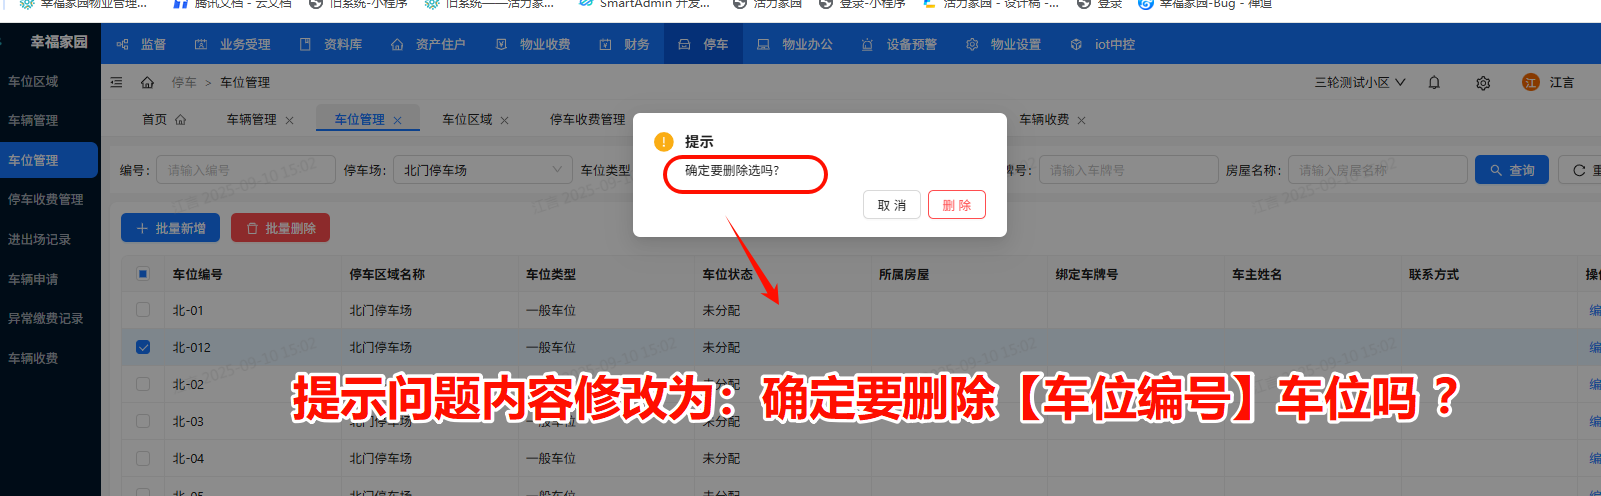Click the sidebar collapse menu icon
Viewport: 1601px width, 496px height.
click(x=117, y=83)
